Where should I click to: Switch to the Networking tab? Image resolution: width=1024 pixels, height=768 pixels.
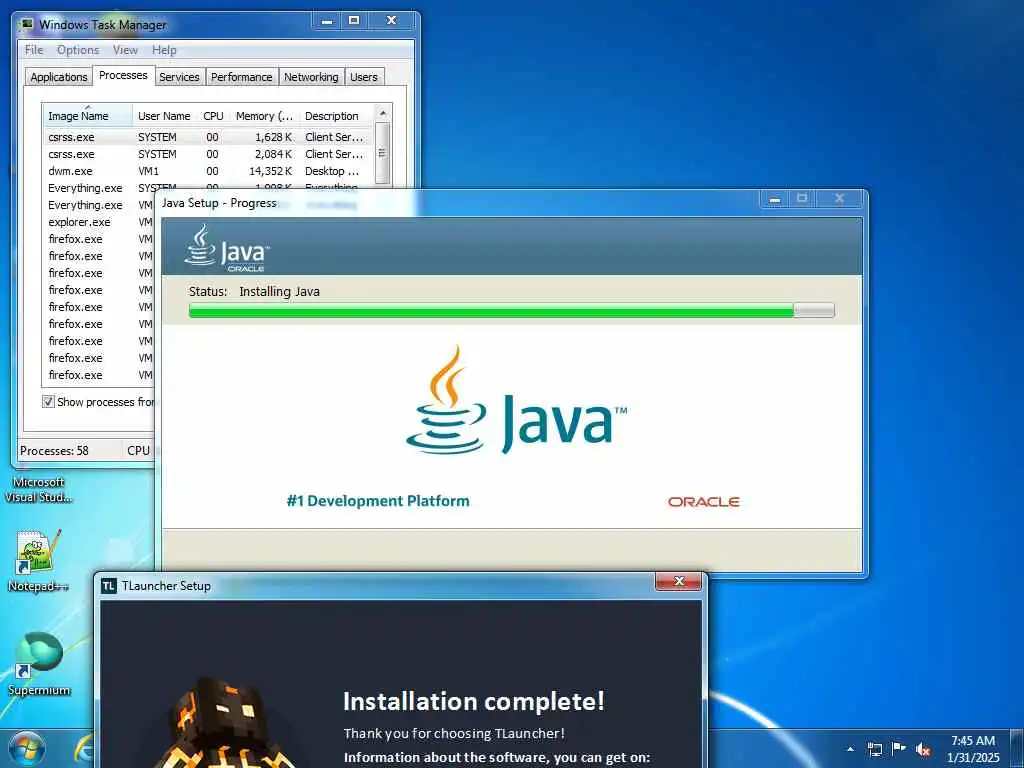tap(311, 77)
